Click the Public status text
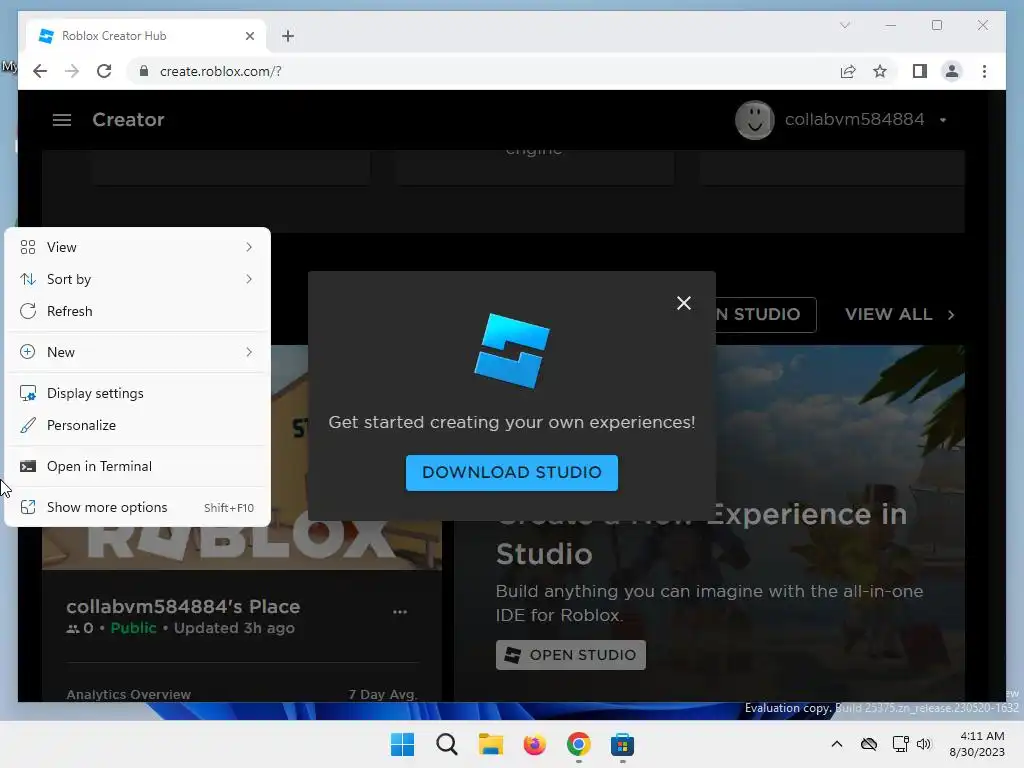1024x768 pixels. coord(133,628)
